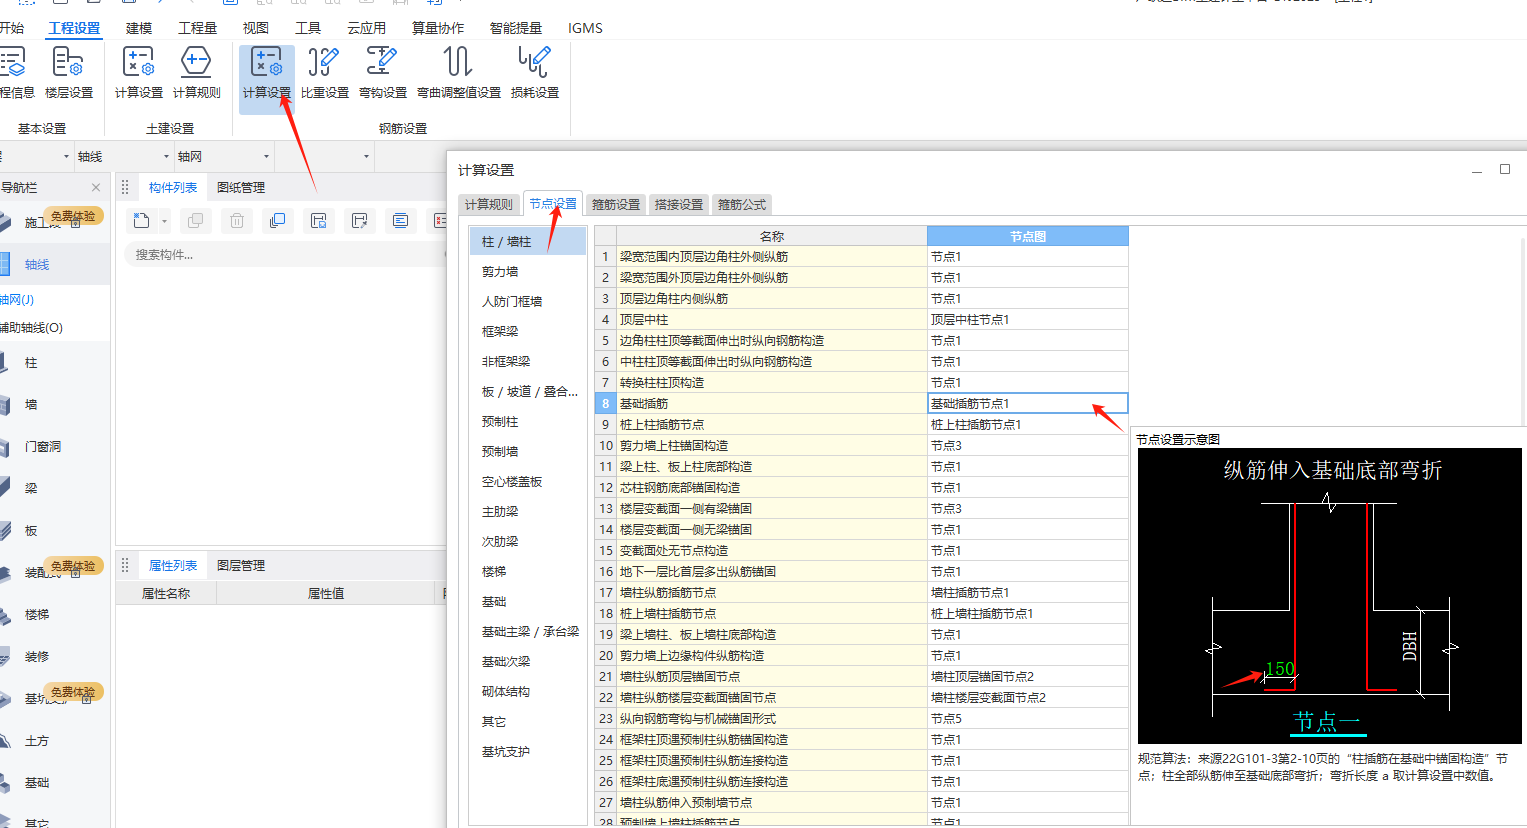This screenshot has height=828, width=1527.
Task: Open 智能提量 ribbon tab
Action: pyautogui.click(x=516, y=28)
